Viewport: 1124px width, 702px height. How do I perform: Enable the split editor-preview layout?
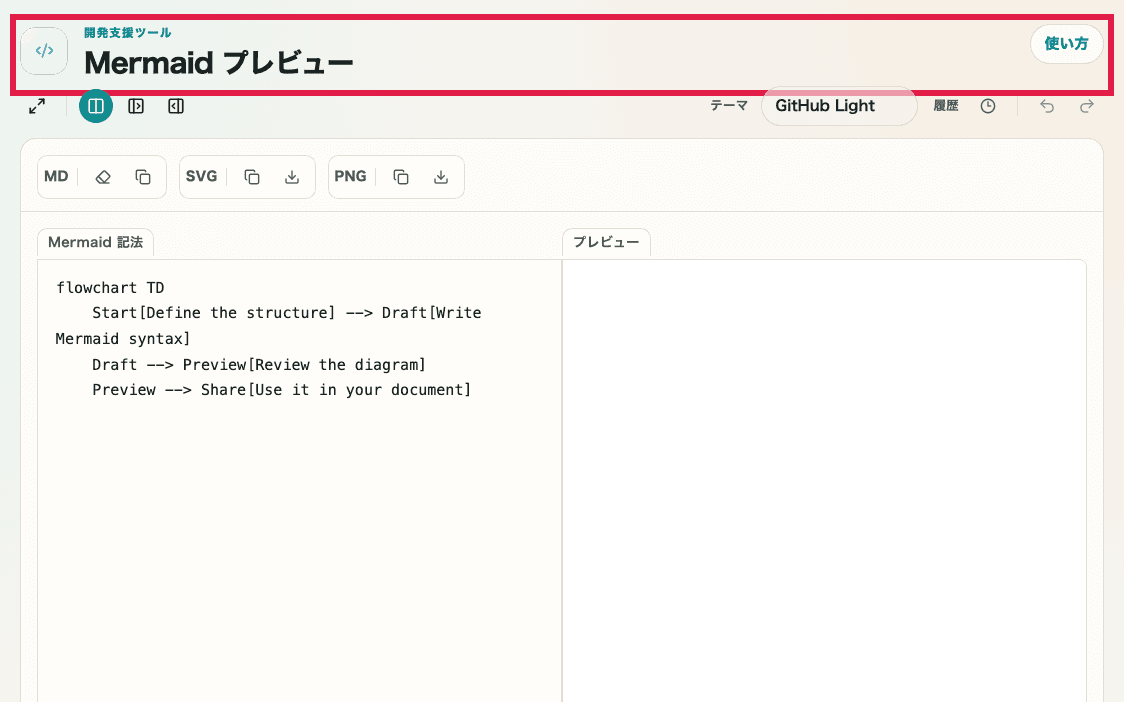[96, 106]
